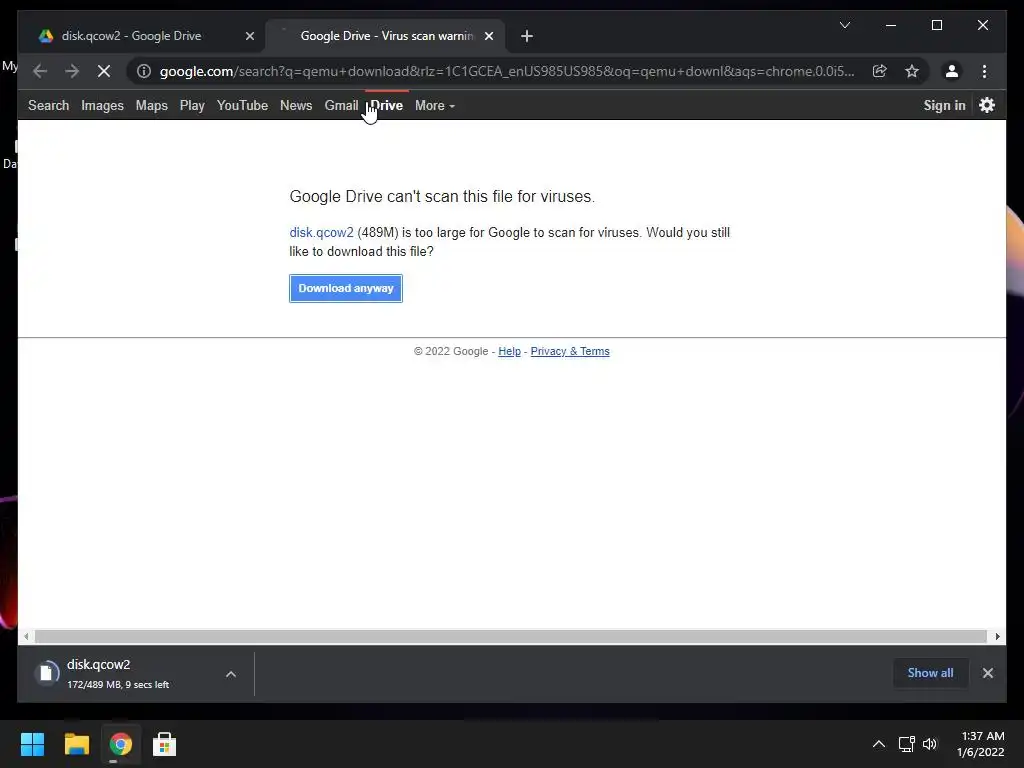Open Microsoft Store from taskbar
Viewport: 1024px width, 768px height.
(164, 744)
